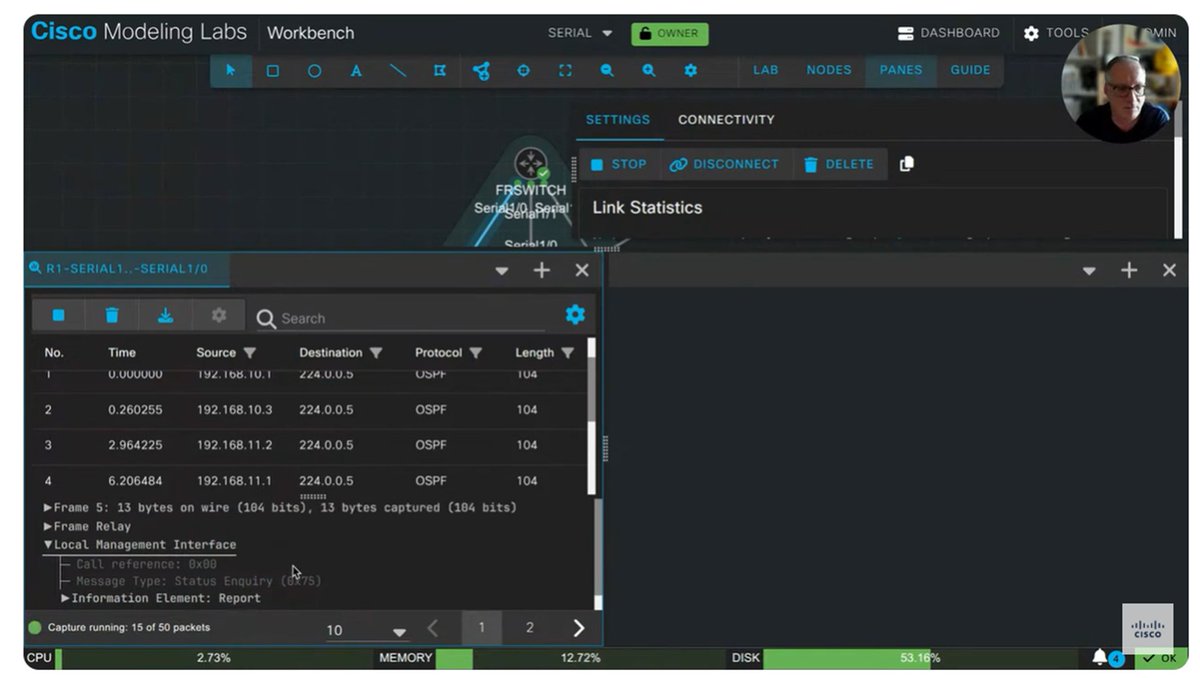The width and height of the screenshot is (1200, 678).
Task: Open the DASHBOARD link
Action: [948, 33]
